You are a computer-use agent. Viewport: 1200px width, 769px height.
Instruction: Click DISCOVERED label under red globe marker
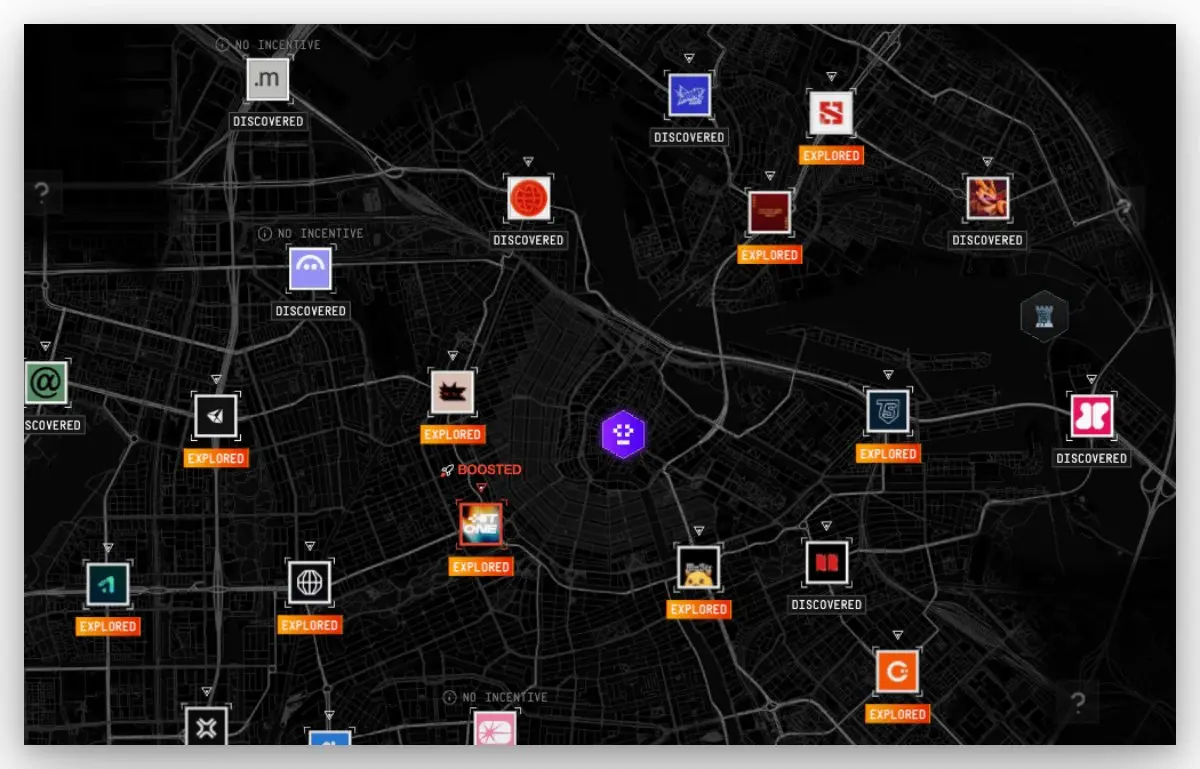point(528,240)
